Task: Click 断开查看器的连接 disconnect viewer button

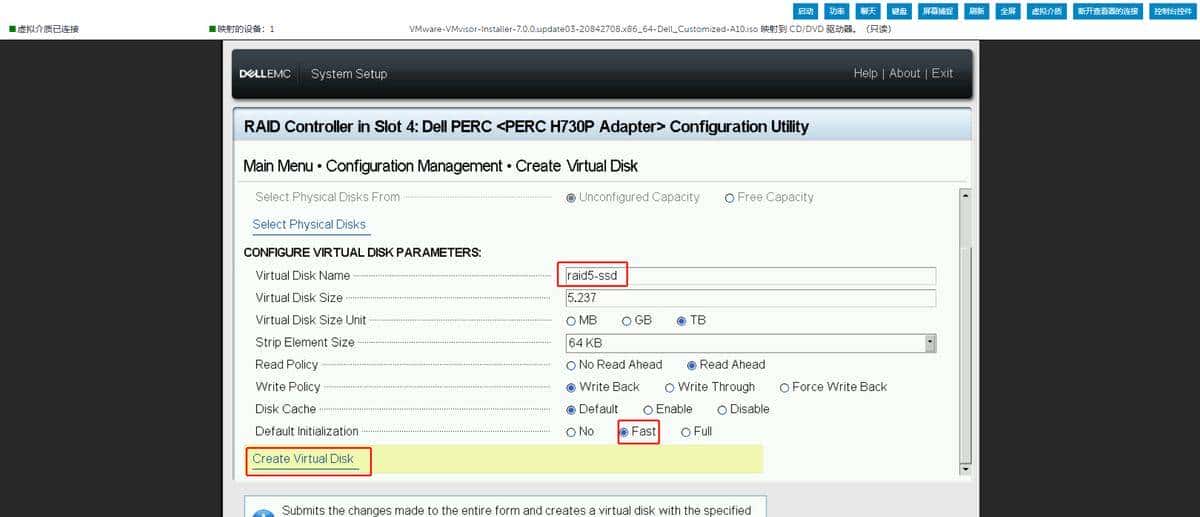Action: point(1107,11)
